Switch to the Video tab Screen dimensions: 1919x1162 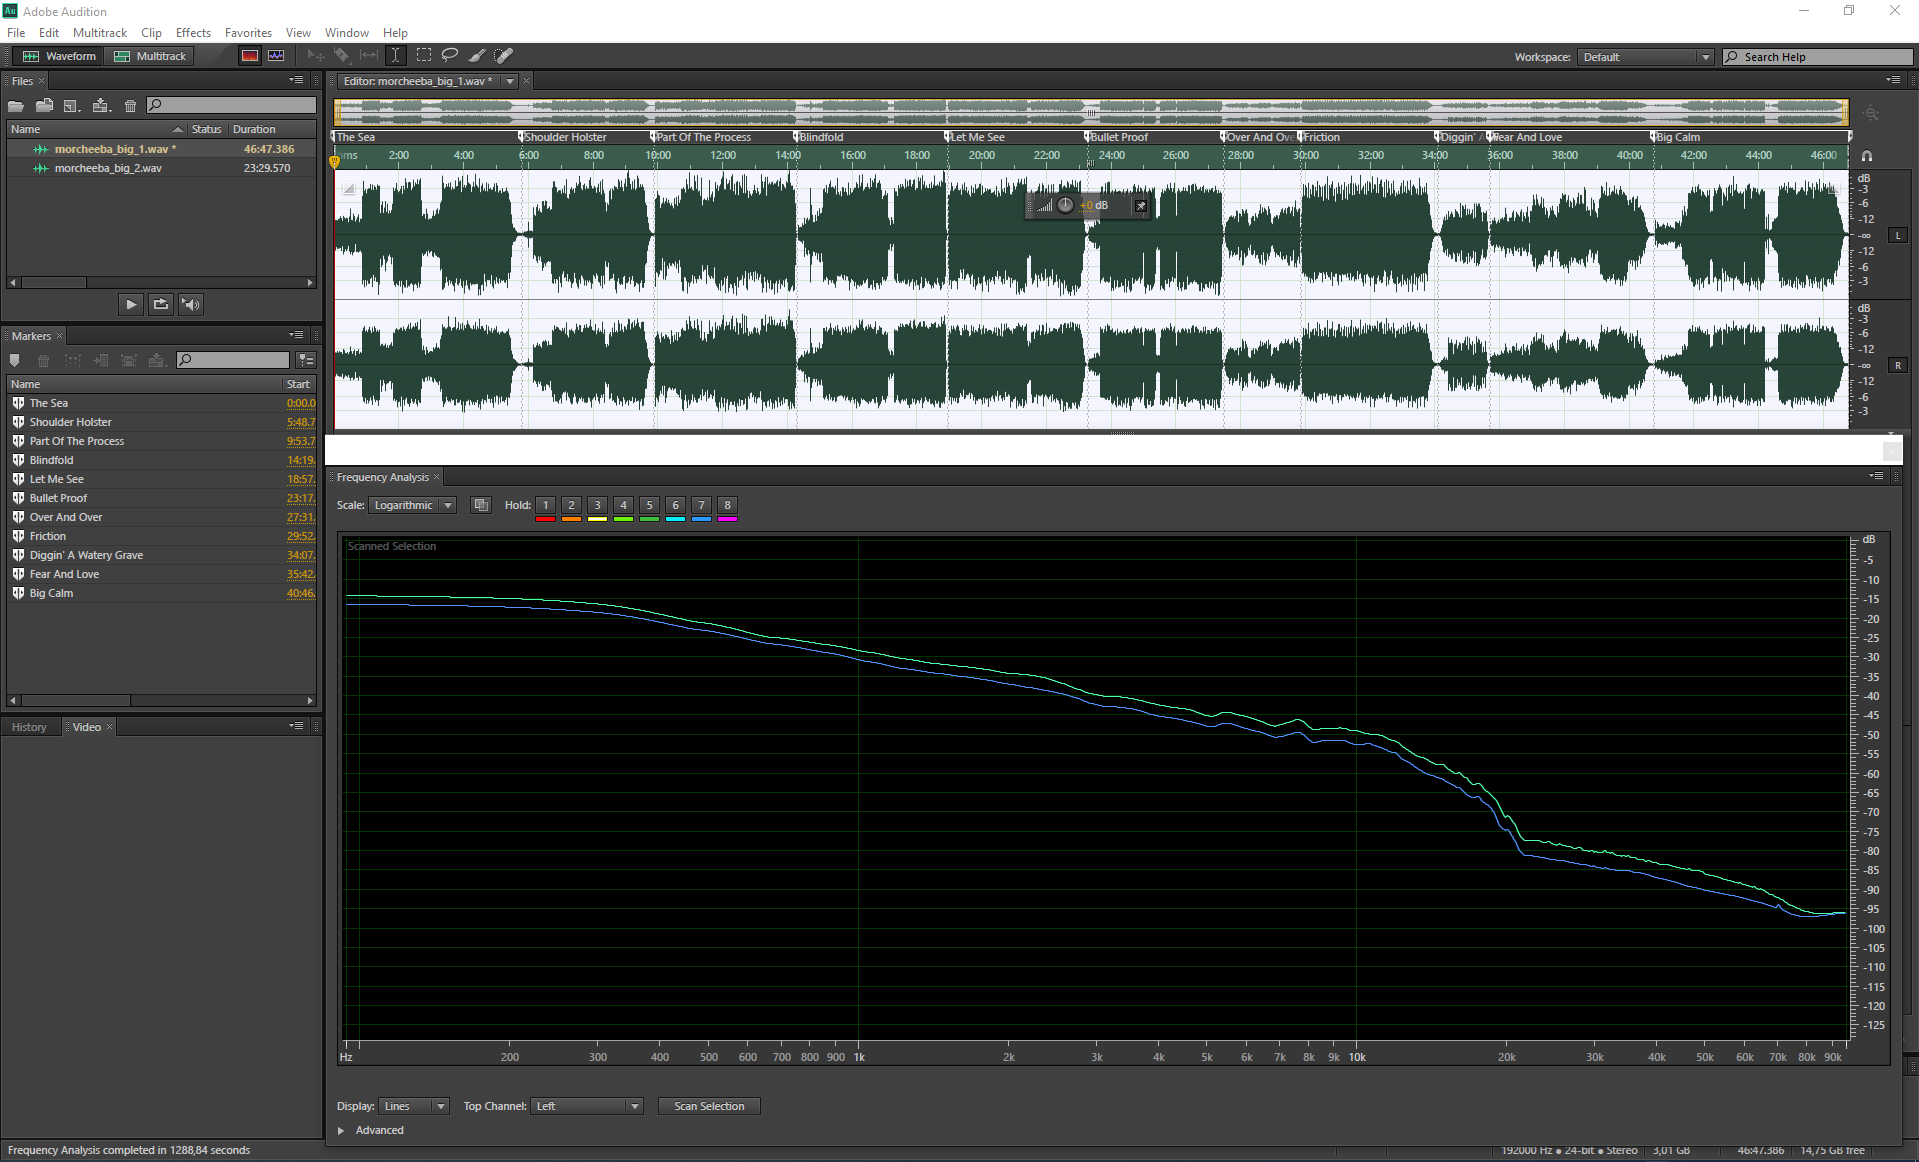coord(87,727)
